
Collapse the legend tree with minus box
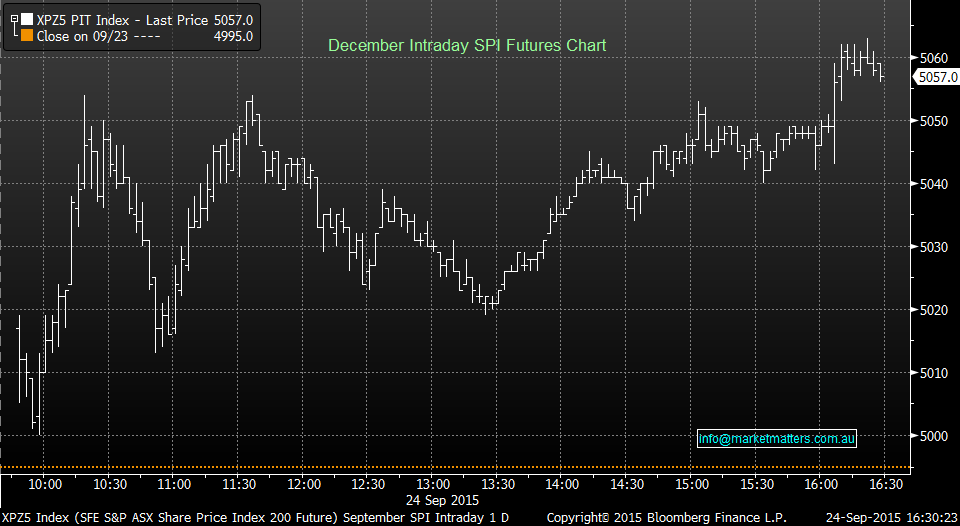[x=14, y=19]
